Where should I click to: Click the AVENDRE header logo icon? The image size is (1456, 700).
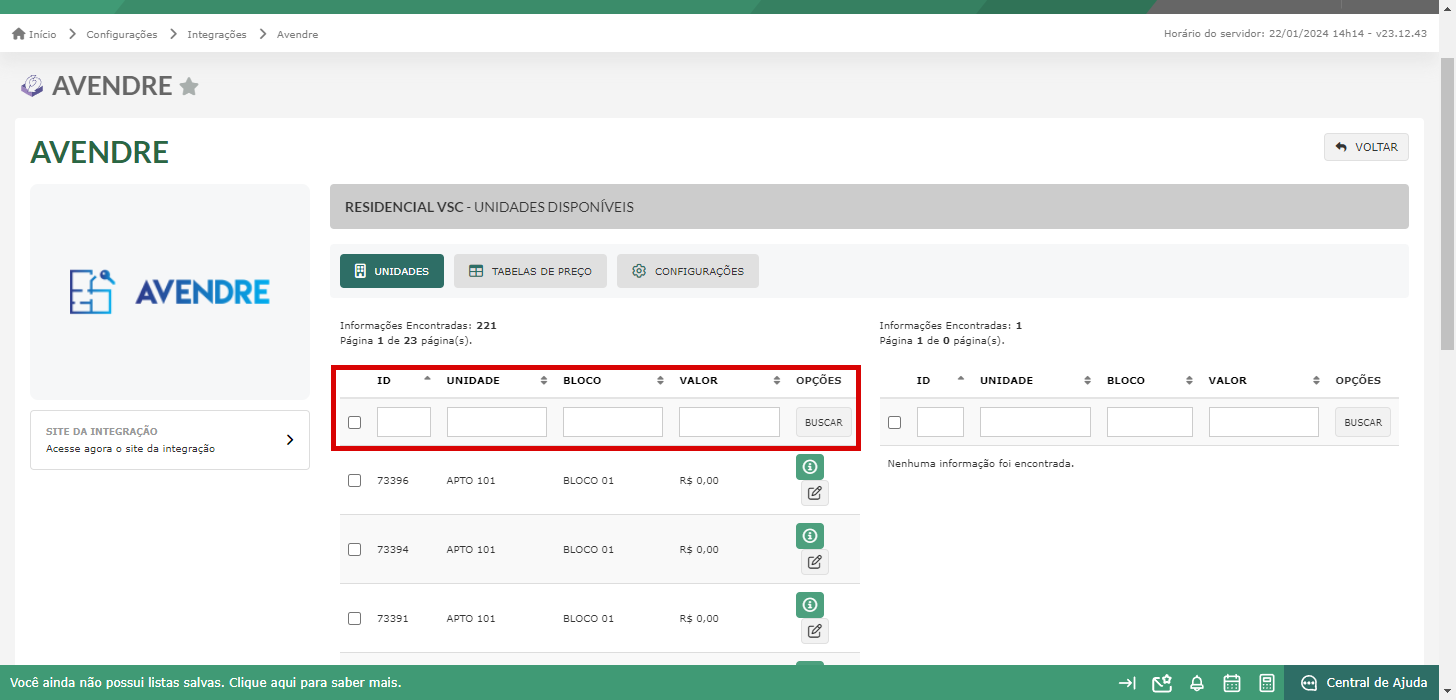[x=32, y=86]
